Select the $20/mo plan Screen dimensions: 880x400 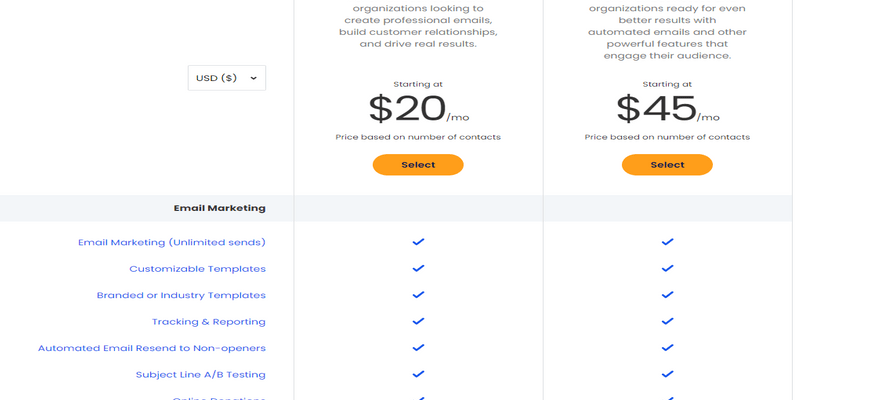[418, 165]
